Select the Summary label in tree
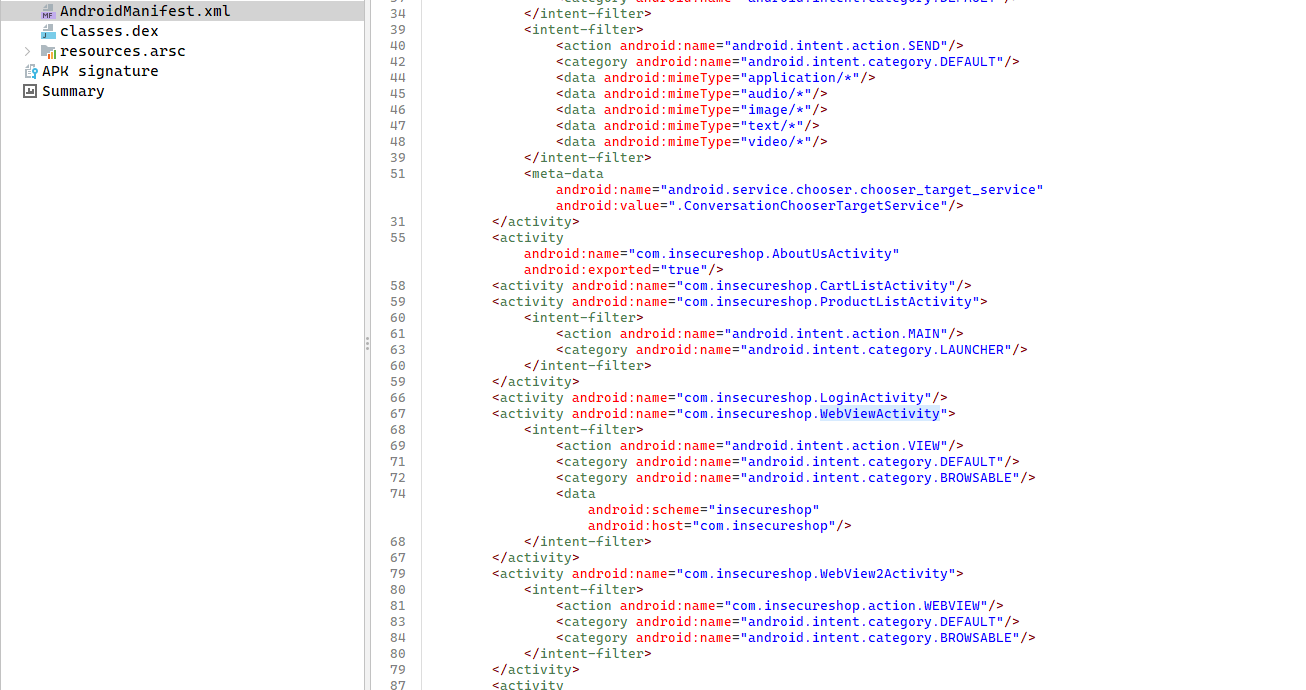 (72, 91)
